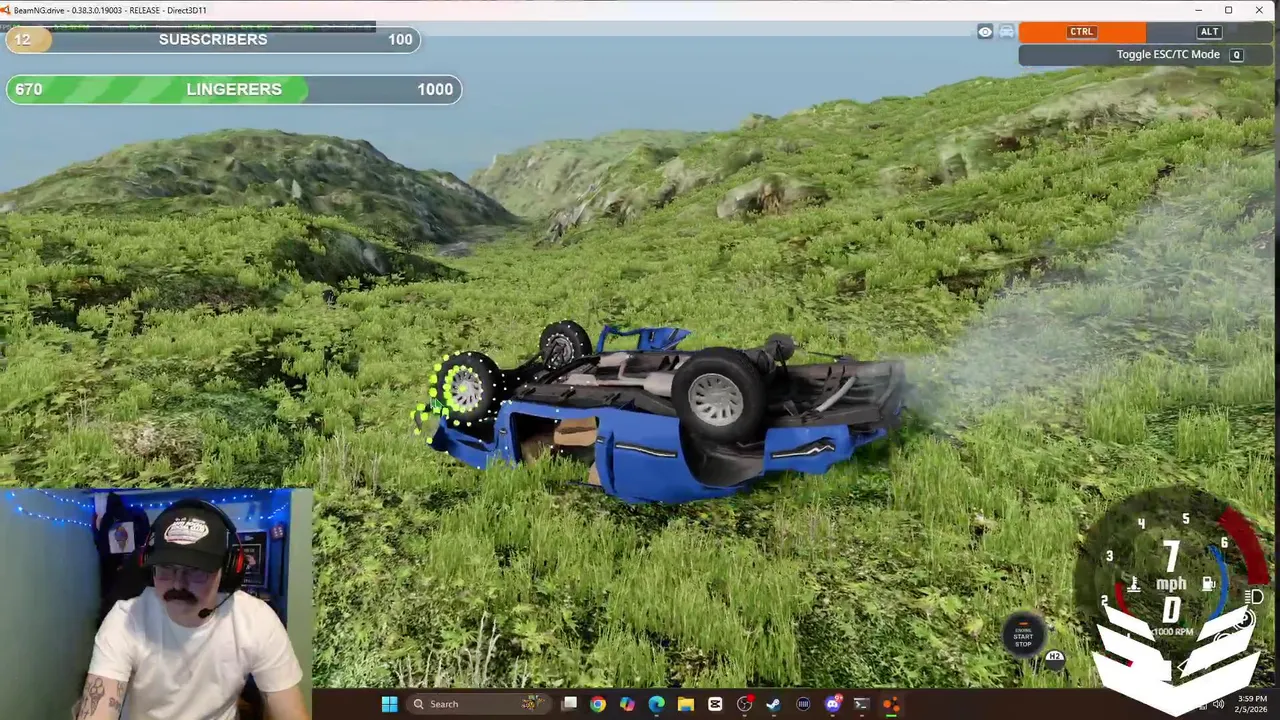The image size is (1280, 720).
Task: Click the Toggle ESC/TC Mode row
Action: click(x=1146, y=55)
